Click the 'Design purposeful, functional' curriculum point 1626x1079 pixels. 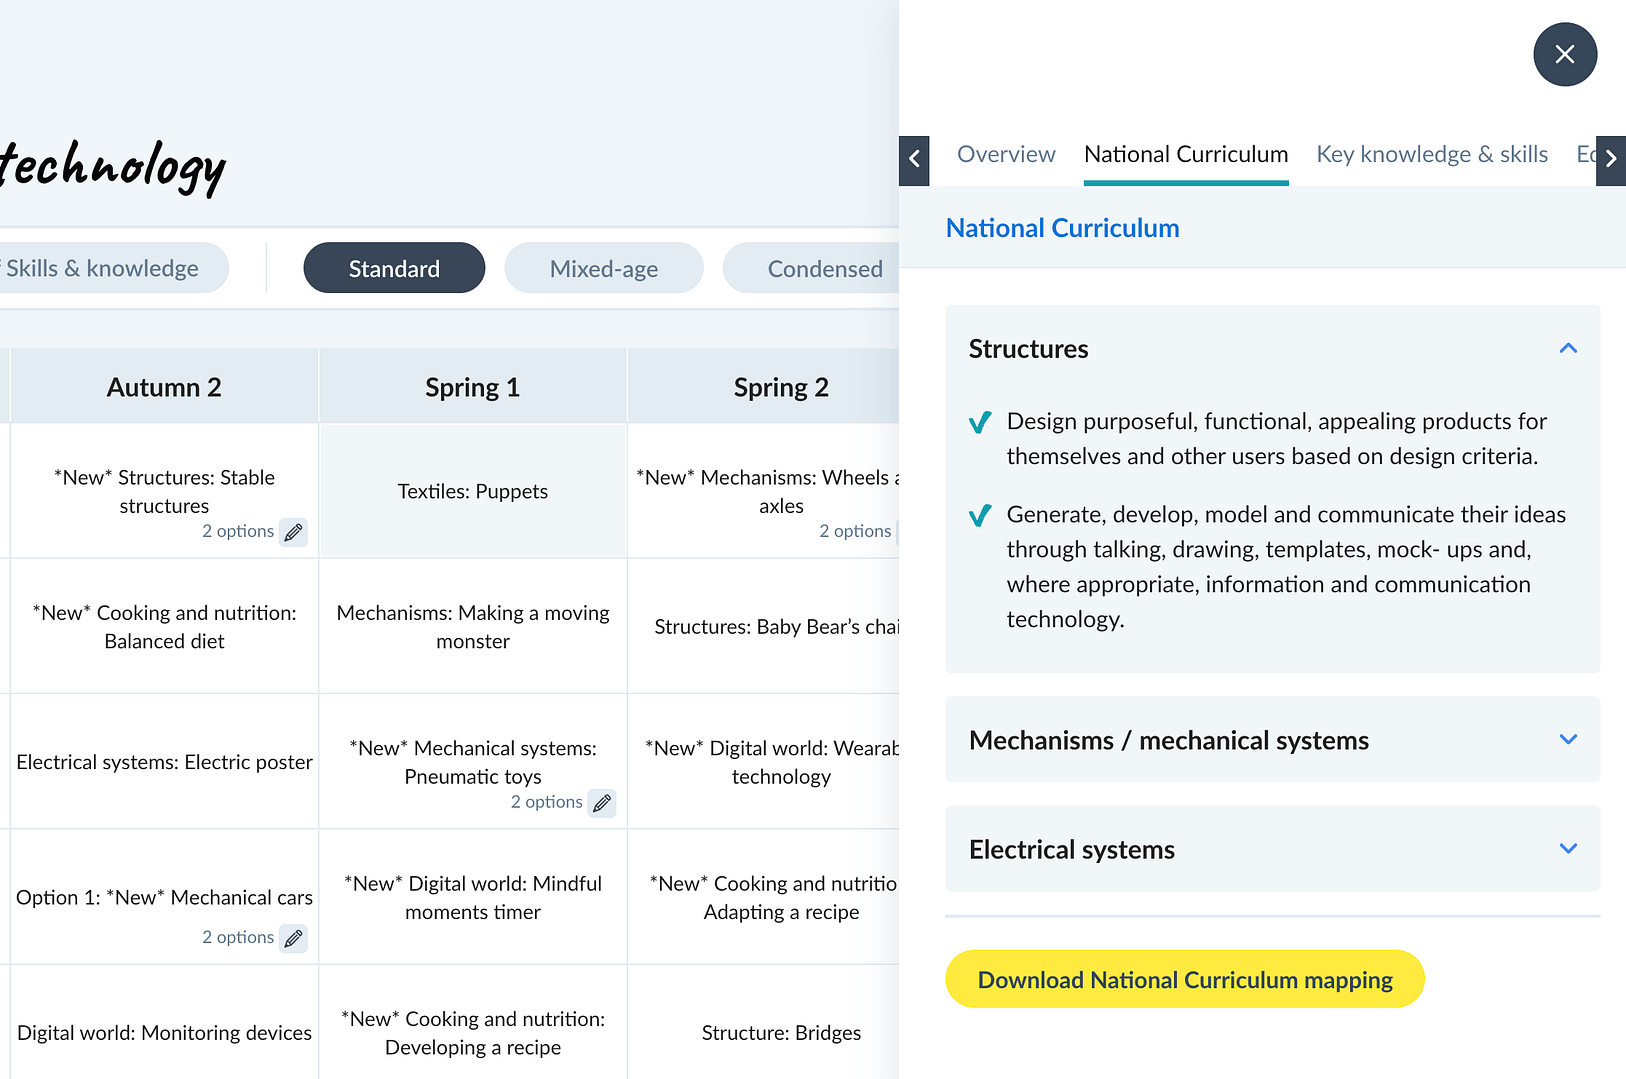click(x=1277, y=439)
